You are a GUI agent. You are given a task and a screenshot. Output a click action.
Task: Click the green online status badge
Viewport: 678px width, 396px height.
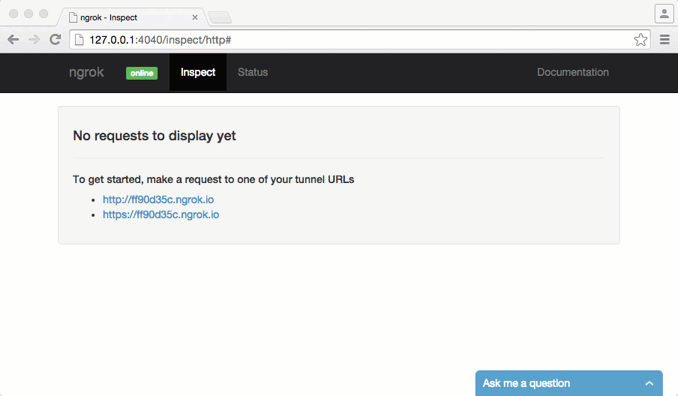pos(142,73)
